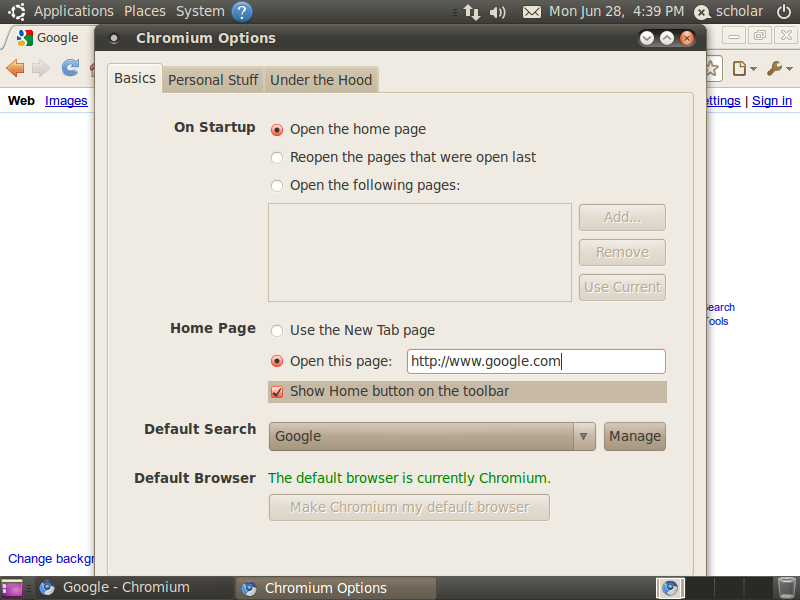Viewport: 800px width, 600px height.
Task: Click the Google favicon on browser tab
Action: 24,38
